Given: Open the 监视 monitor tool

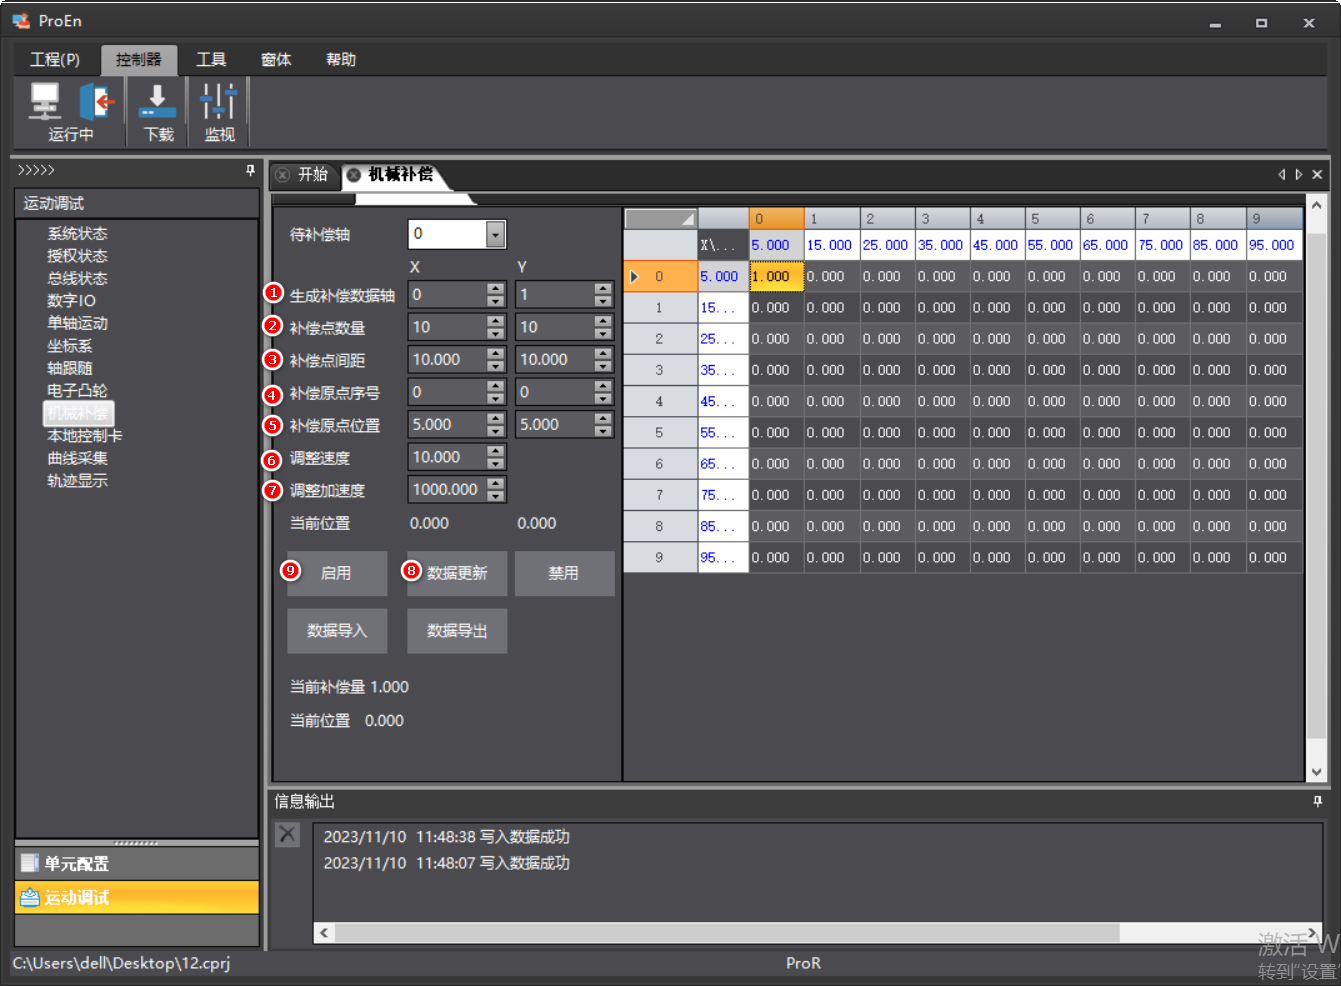Looking at the screenshot, I should (x=218, y=101).
